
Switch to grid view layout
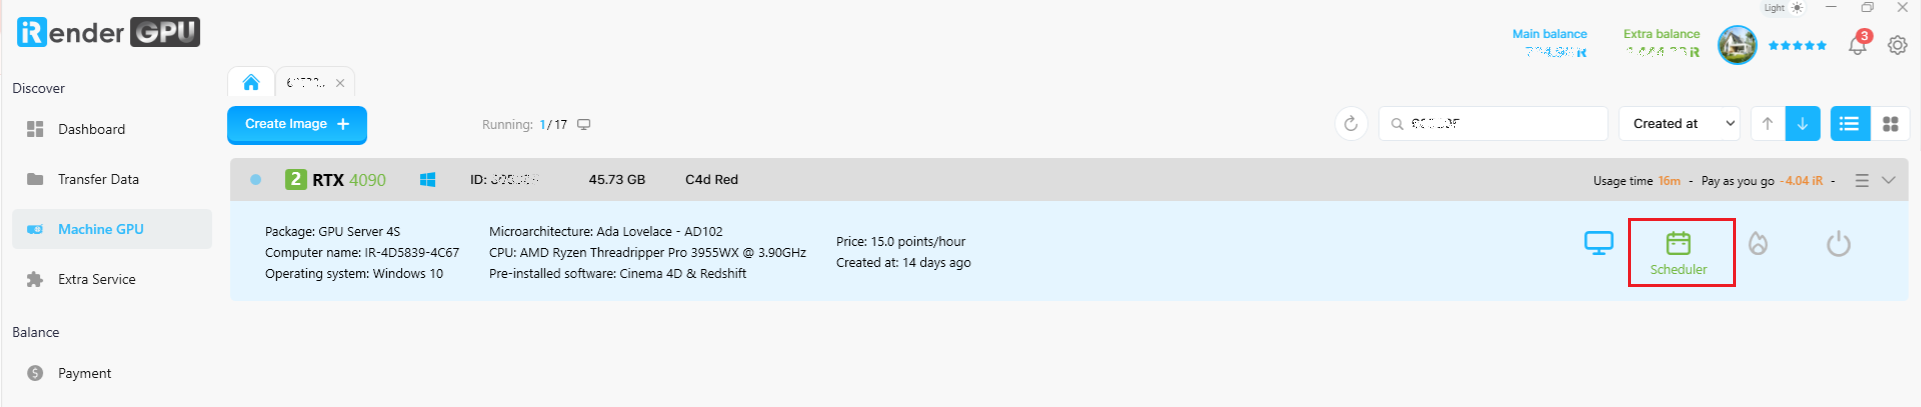pos(1890,124)
